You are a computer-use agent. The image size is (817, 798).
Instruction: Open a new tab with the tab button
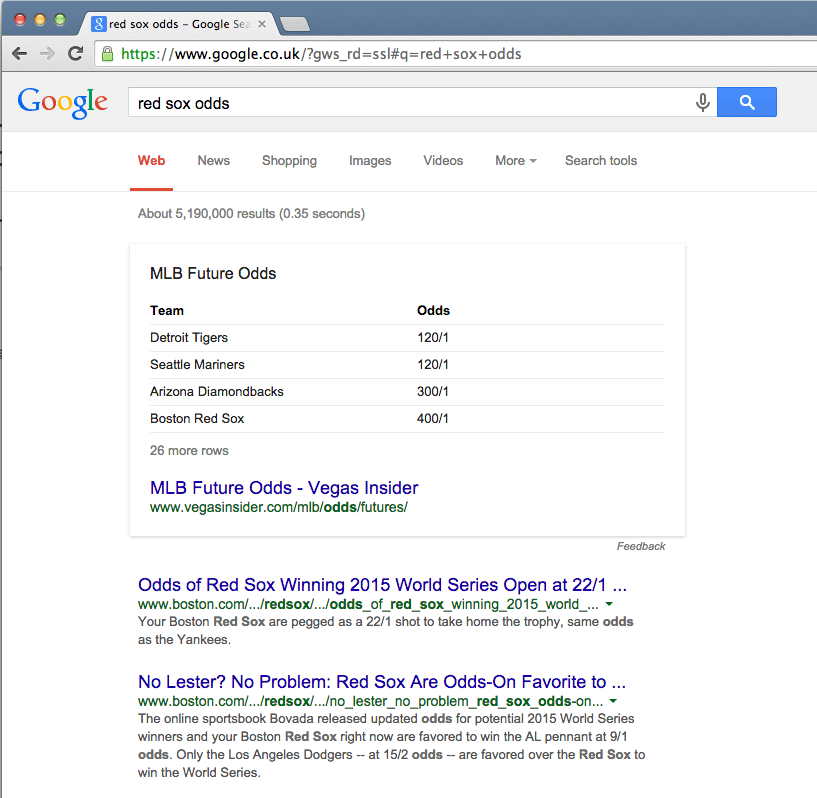(294, 24)
